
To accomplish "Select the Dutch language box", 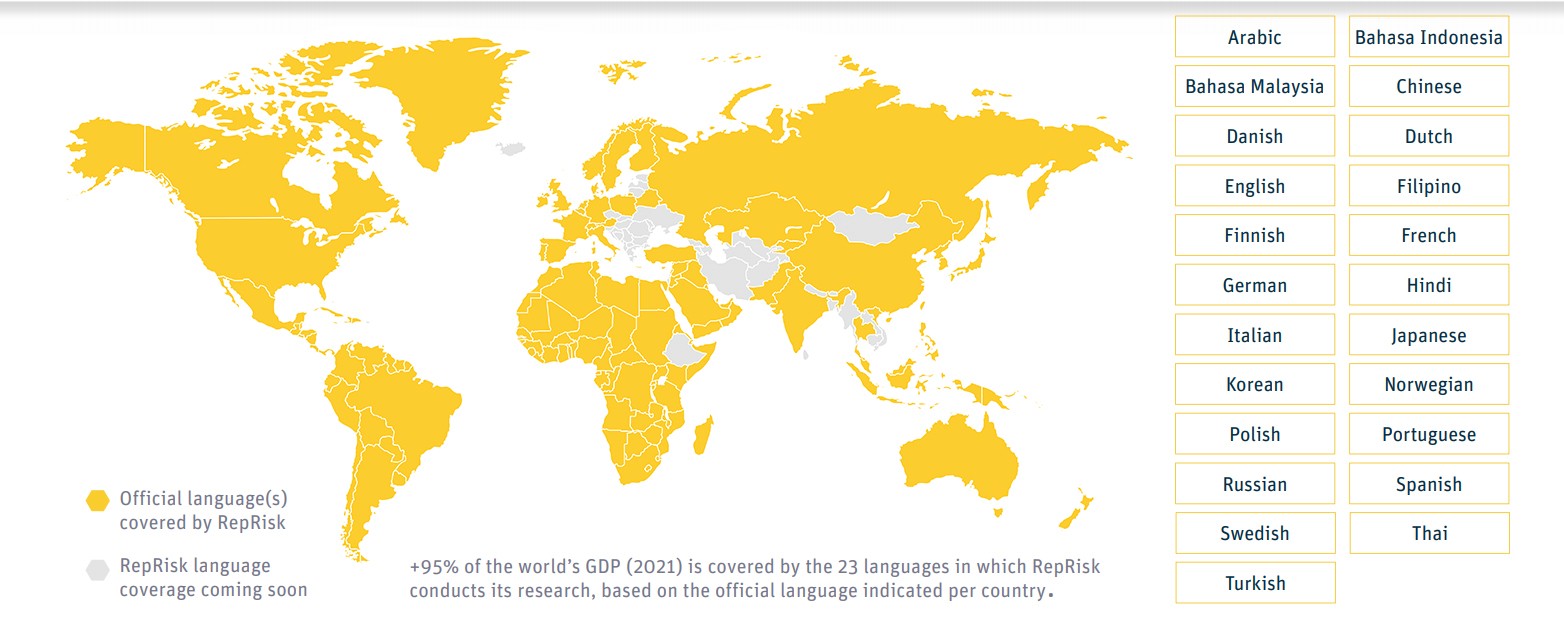I will pyautogui.click(x=1428, y=136).
